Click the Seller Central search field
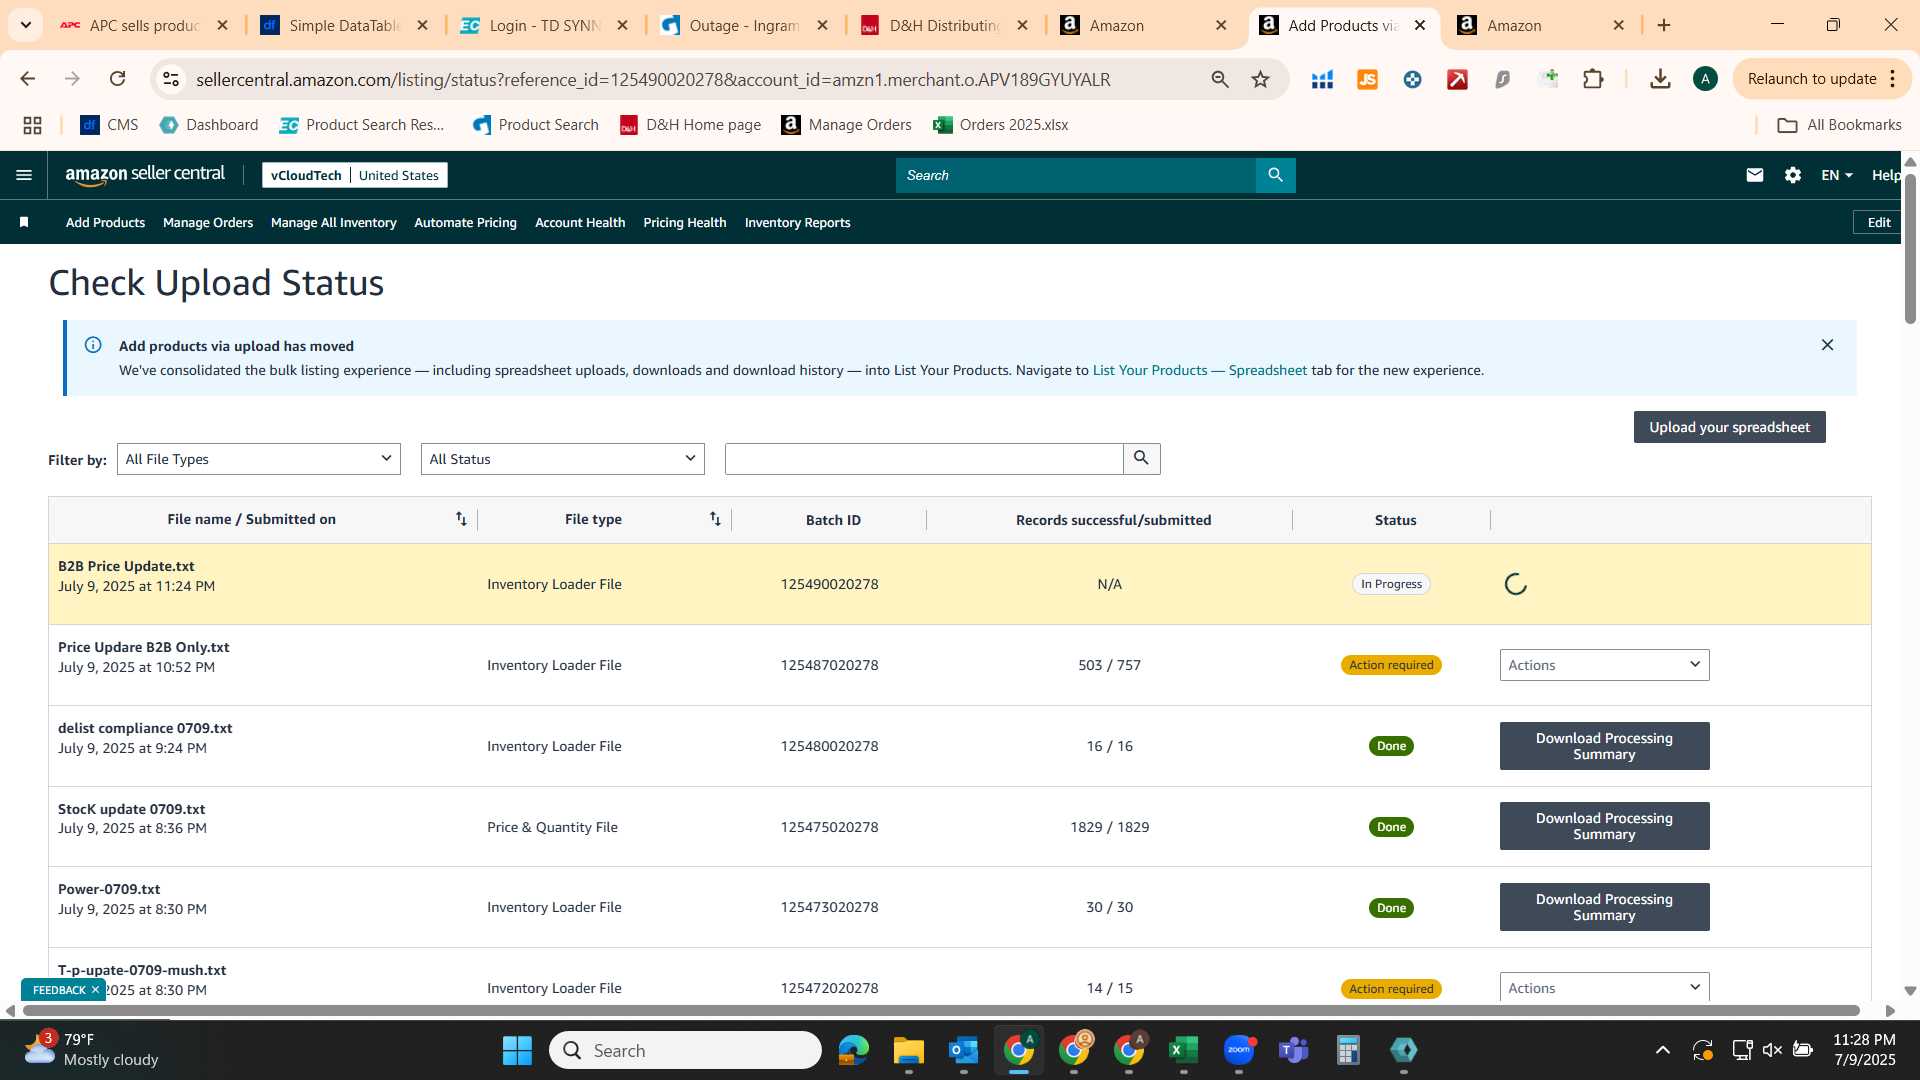This screenshot has width=1920, height=1080. click(x=1075, y=175)
